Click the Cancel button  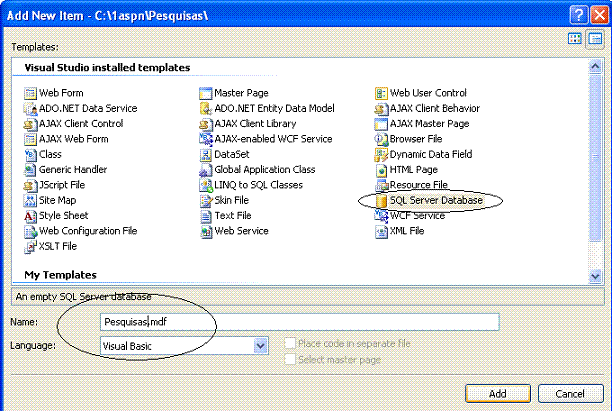[570, 393]
